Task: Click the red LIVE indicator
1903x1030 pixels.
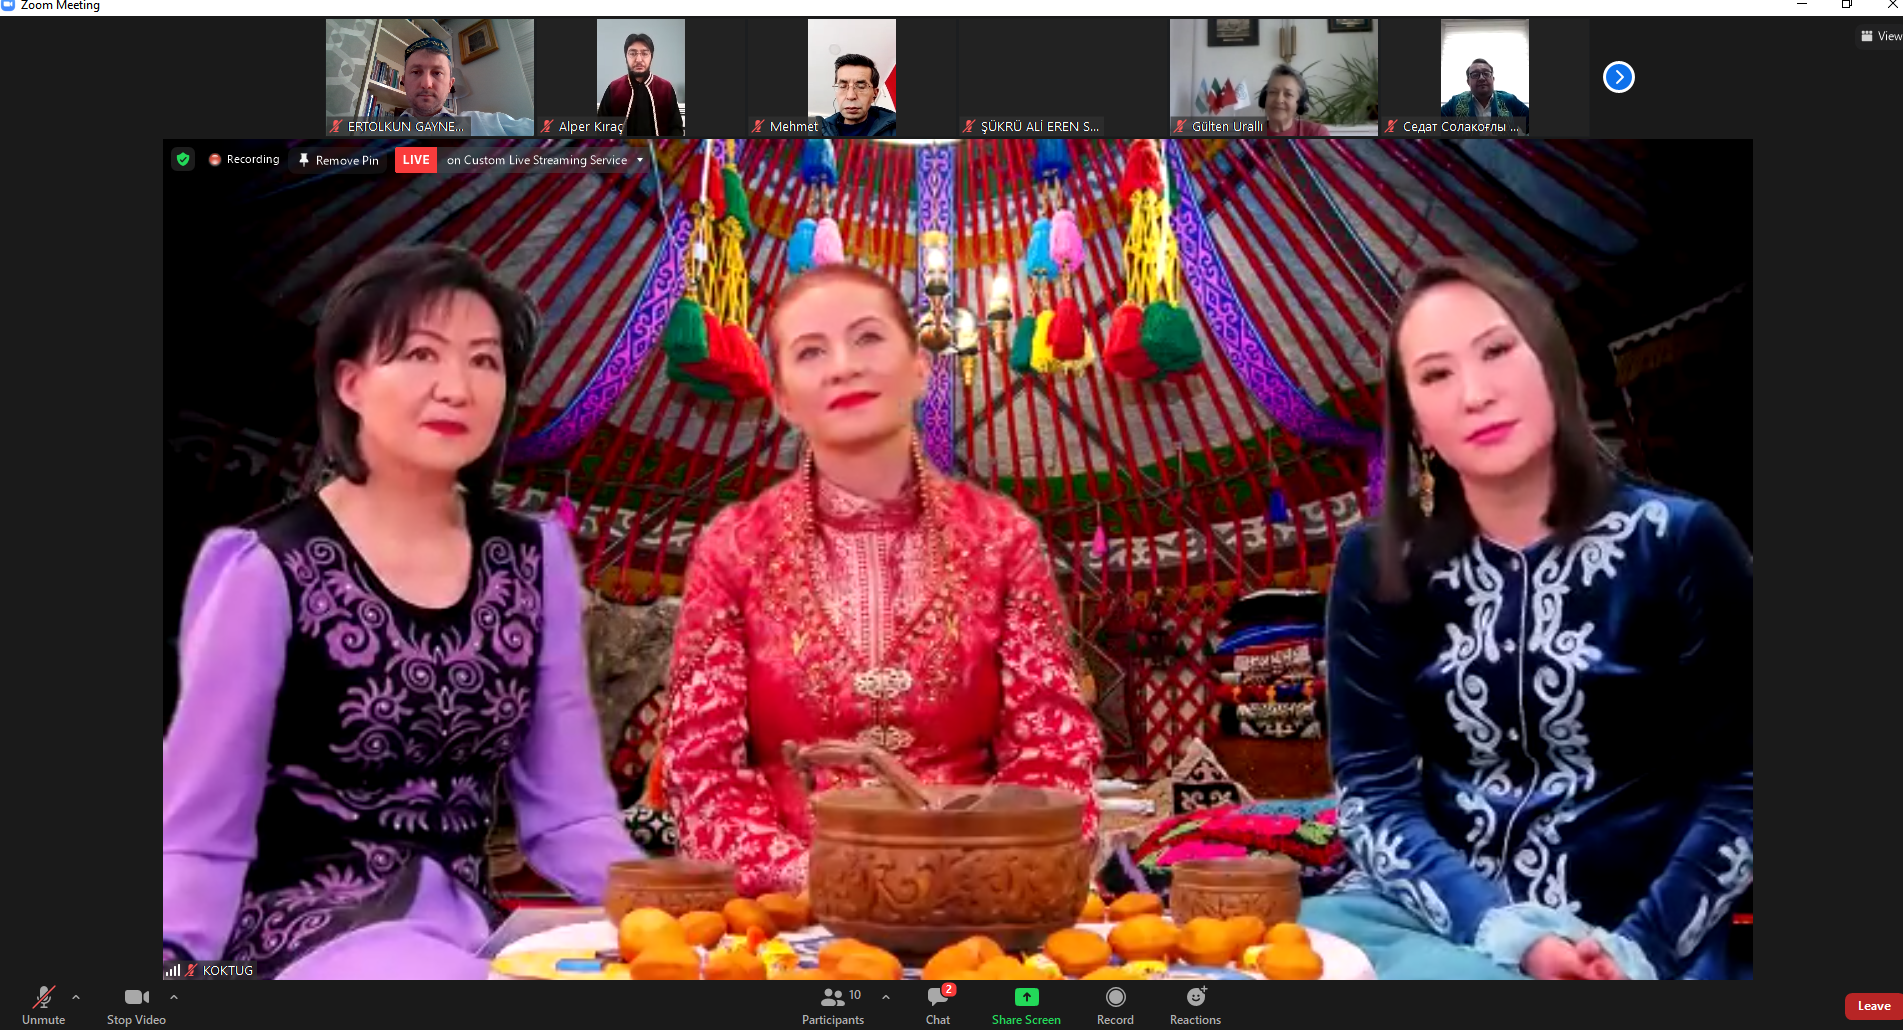Action: (416, 160)
